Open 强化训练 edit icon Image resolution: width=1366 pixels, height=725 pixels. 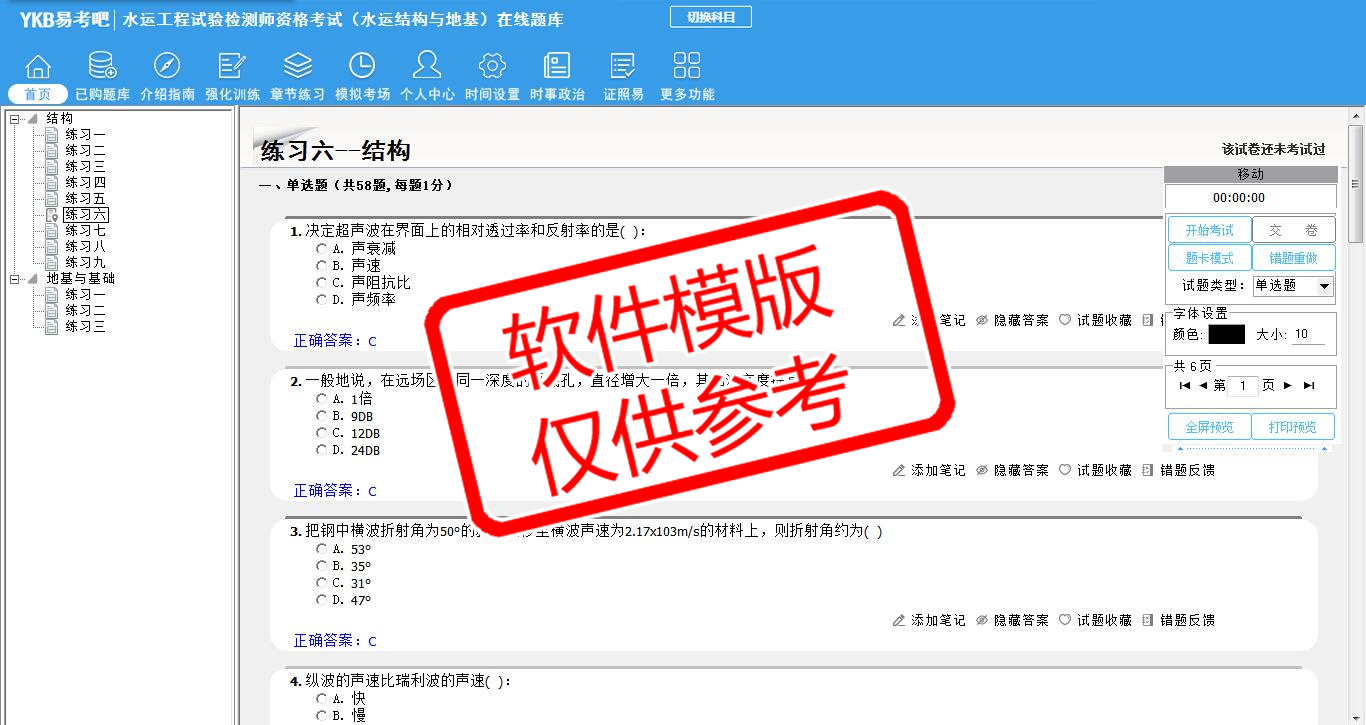[x=232, y=67]
